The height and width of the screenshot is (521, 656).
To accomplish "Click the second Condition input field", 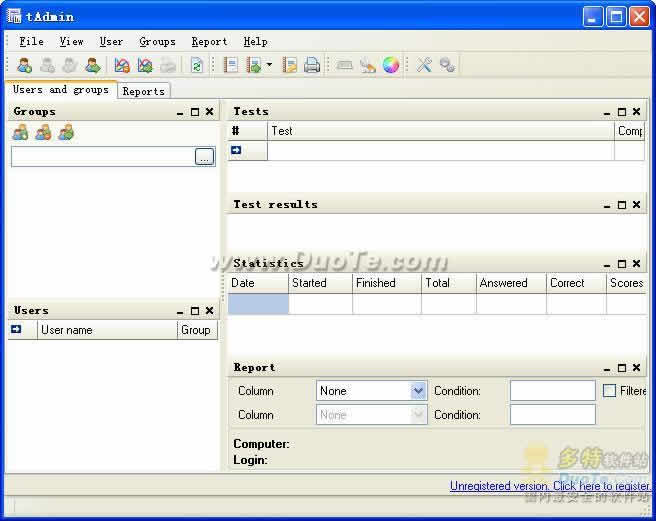I will 553,415.
